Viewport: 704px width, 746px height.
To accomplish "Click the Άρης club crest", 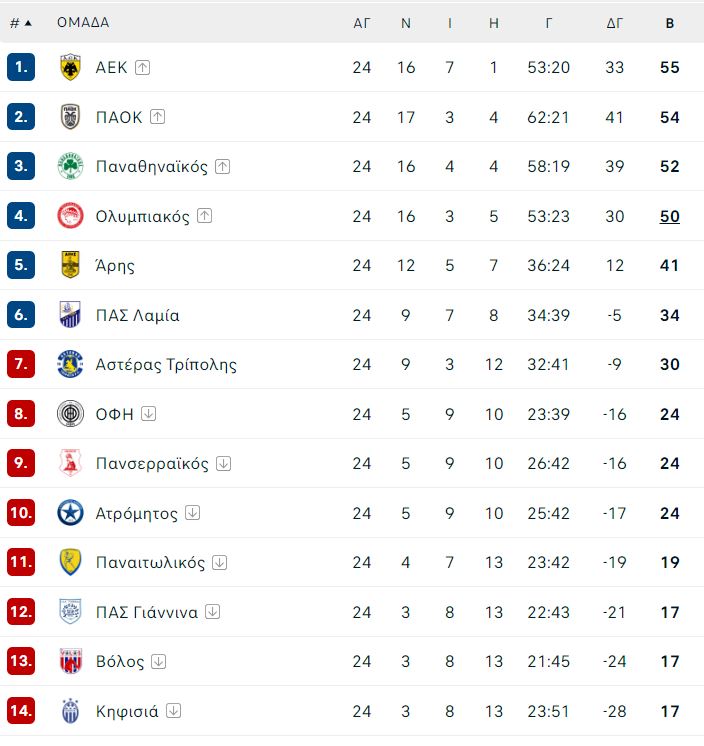I will (70, 265).
